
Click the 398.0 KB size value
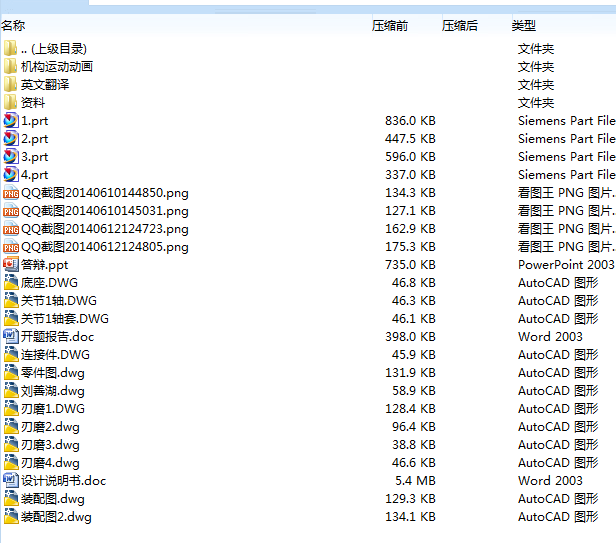coord(410,336)
